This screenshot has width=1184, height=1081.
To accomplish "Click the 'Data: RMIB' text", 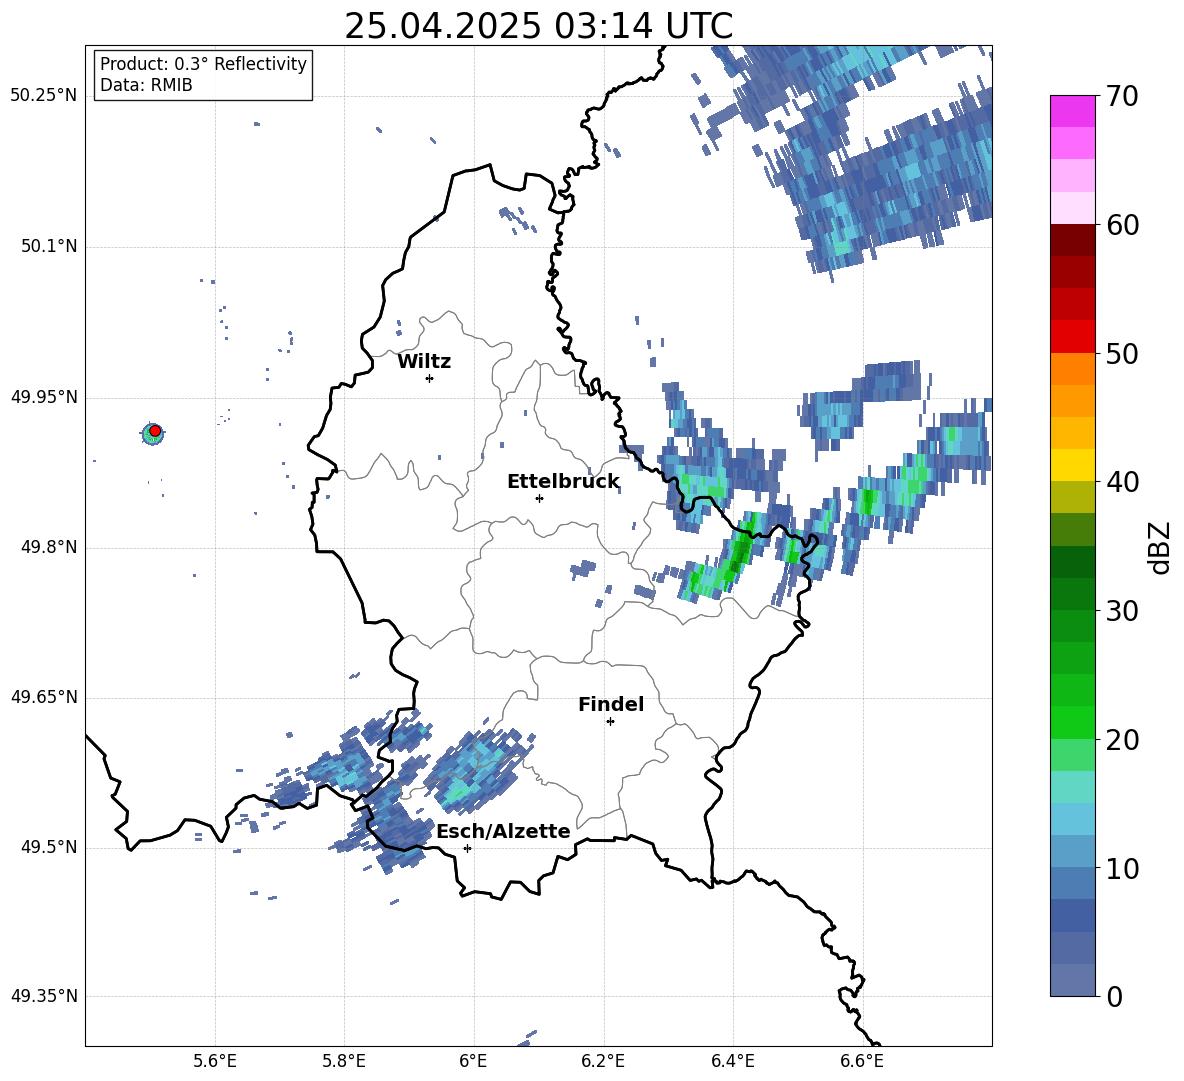I will coord(146,85).
